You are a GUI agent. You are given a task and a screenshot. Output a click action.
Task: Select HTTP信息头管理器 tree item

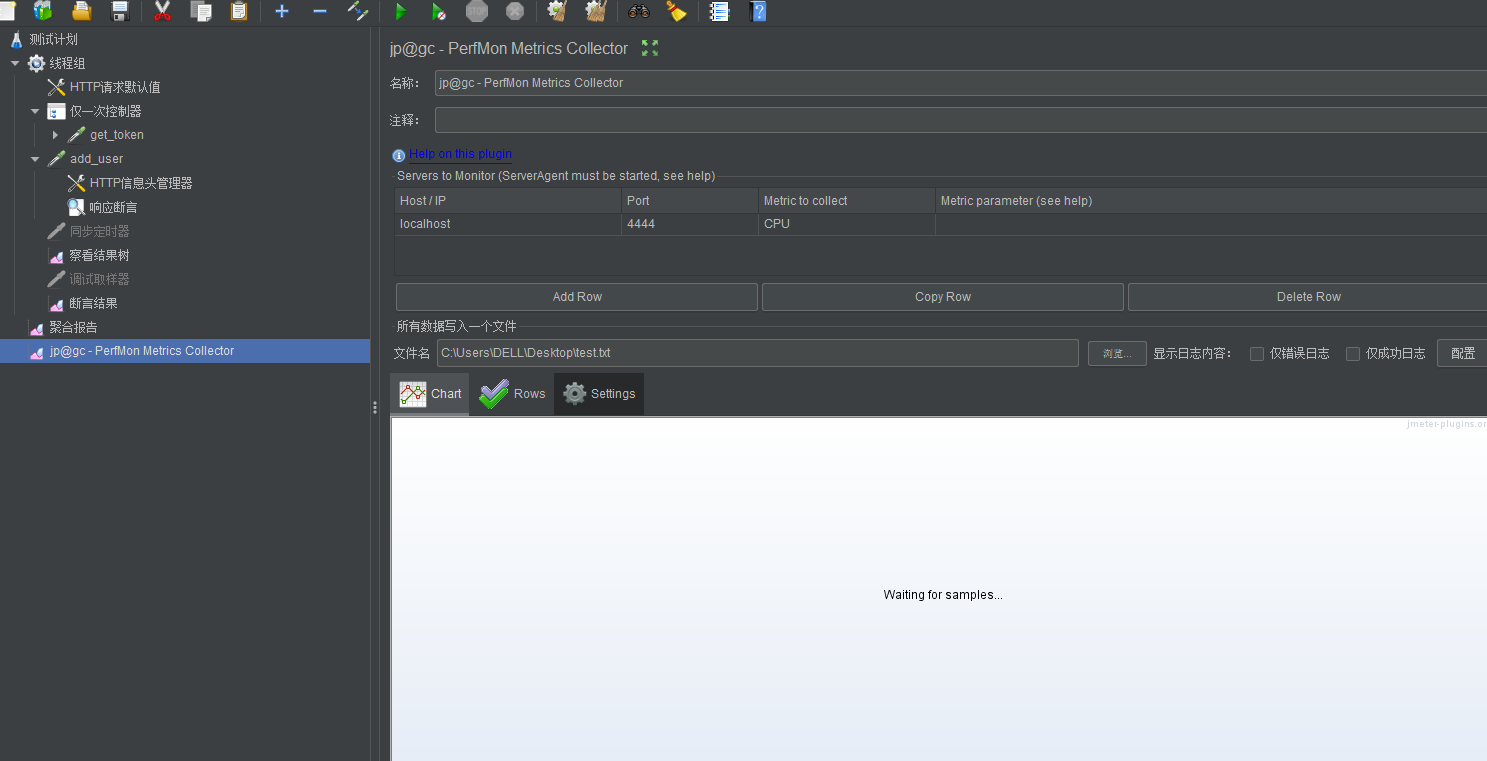click(x=141, y=183)
